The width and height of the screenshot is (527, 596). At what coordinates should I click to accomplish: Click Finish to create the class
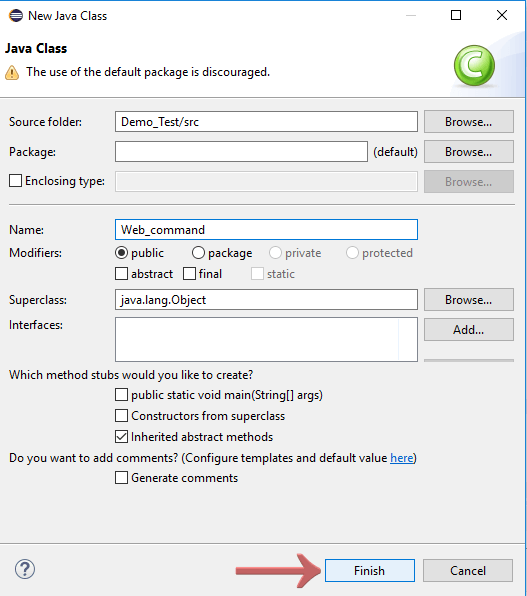[370, 570]
